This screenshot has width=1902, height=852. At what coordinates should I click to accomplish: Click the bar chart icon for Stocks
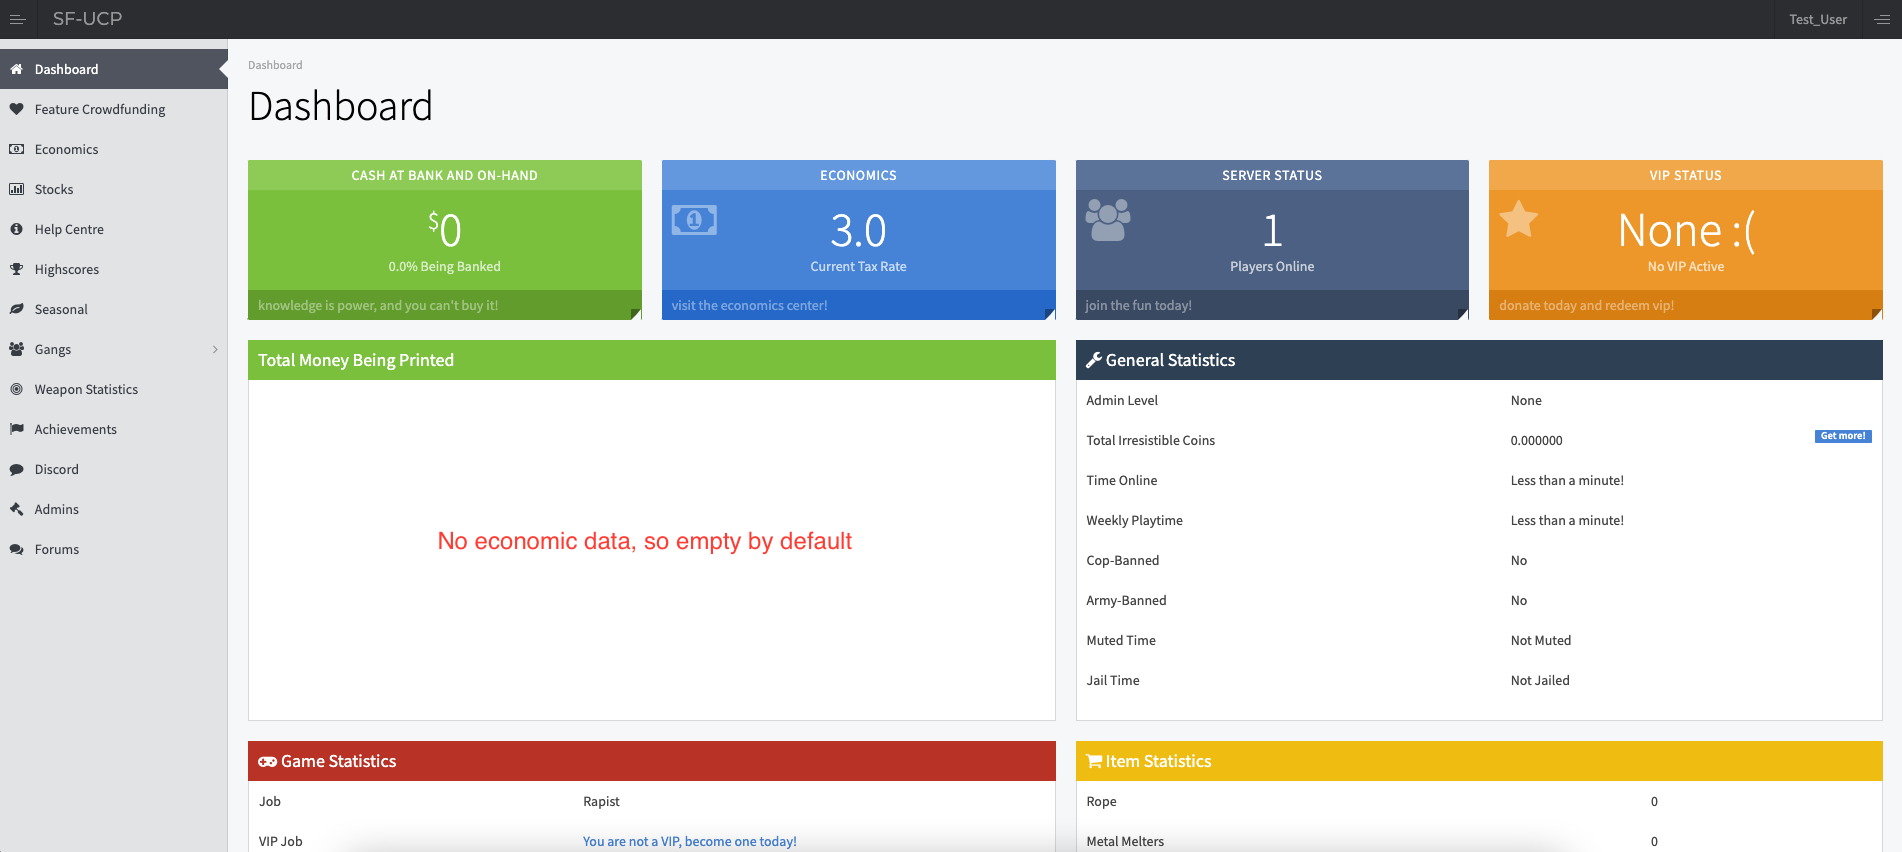click(x=16, y=189)
